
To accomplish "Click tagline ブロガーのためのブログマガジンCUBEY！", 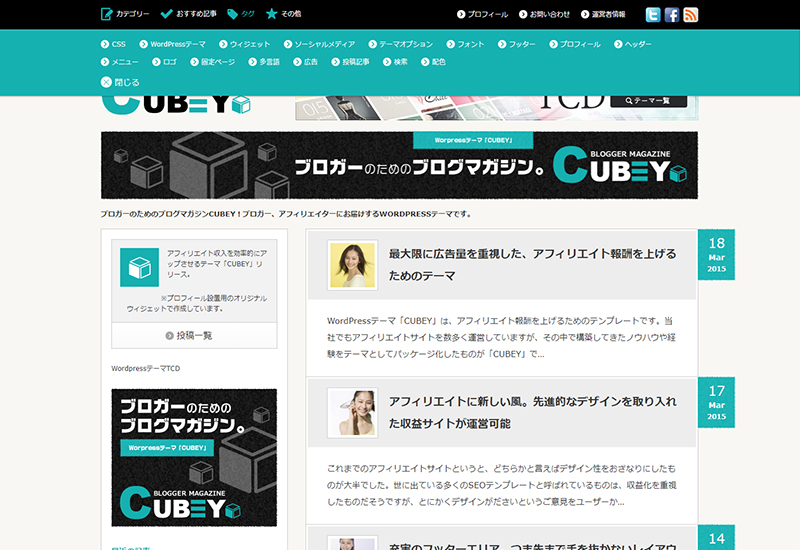I will tap(286, 214).
